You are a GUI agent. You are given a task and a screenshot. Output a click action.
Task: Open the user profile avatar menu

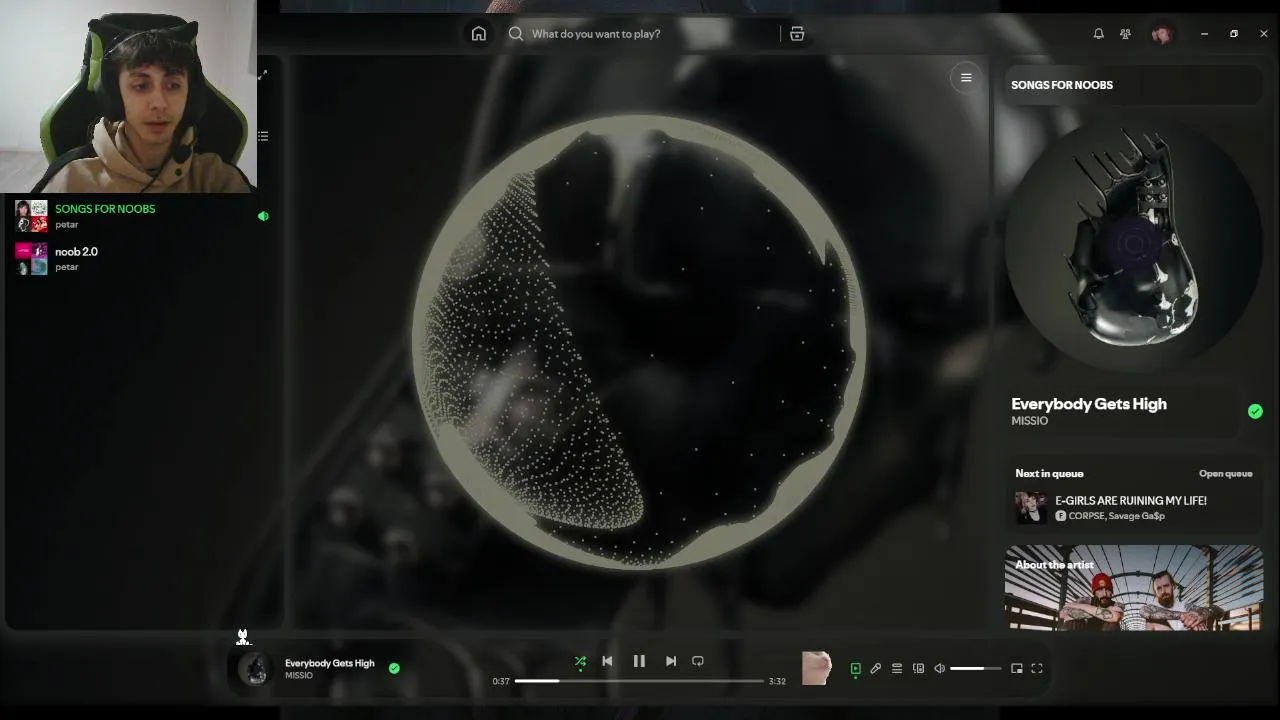coord(1161,34)
